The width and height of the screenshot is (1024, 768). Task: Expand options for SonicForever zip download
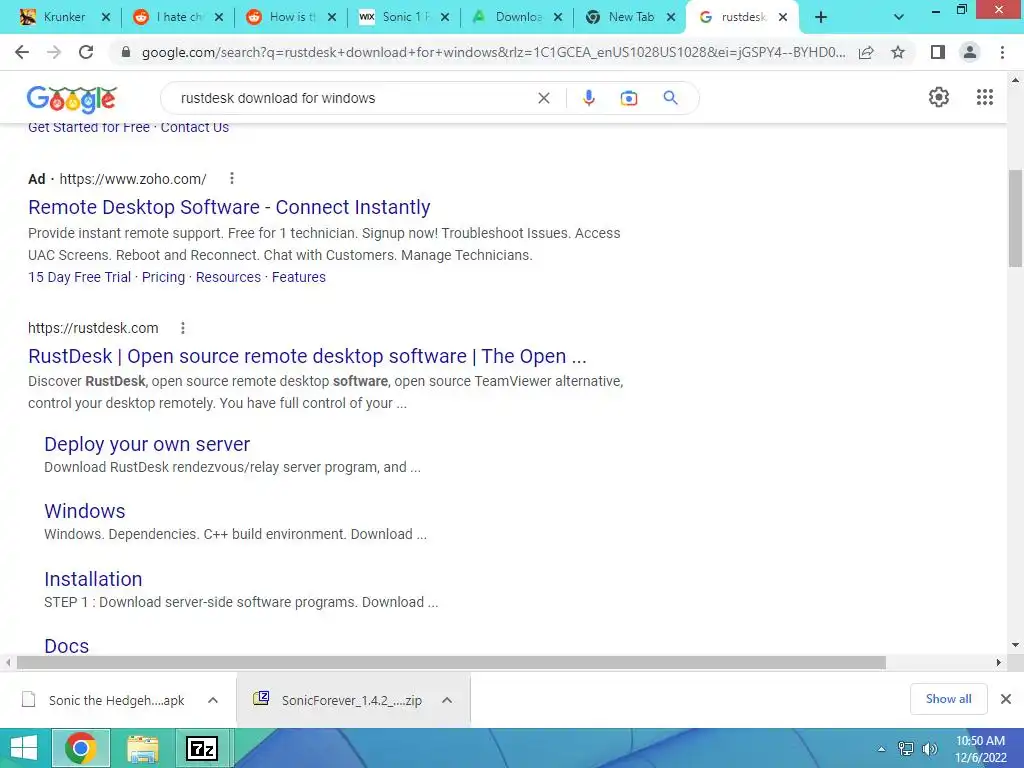(447, 700)
